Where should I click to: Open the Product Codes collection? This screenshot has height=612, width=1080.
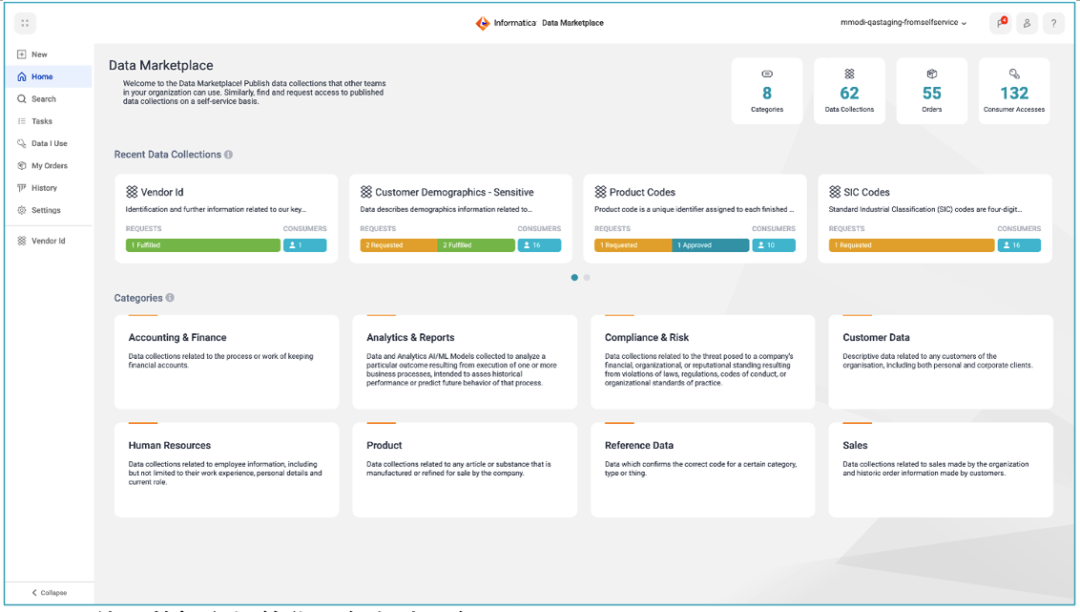642,192
